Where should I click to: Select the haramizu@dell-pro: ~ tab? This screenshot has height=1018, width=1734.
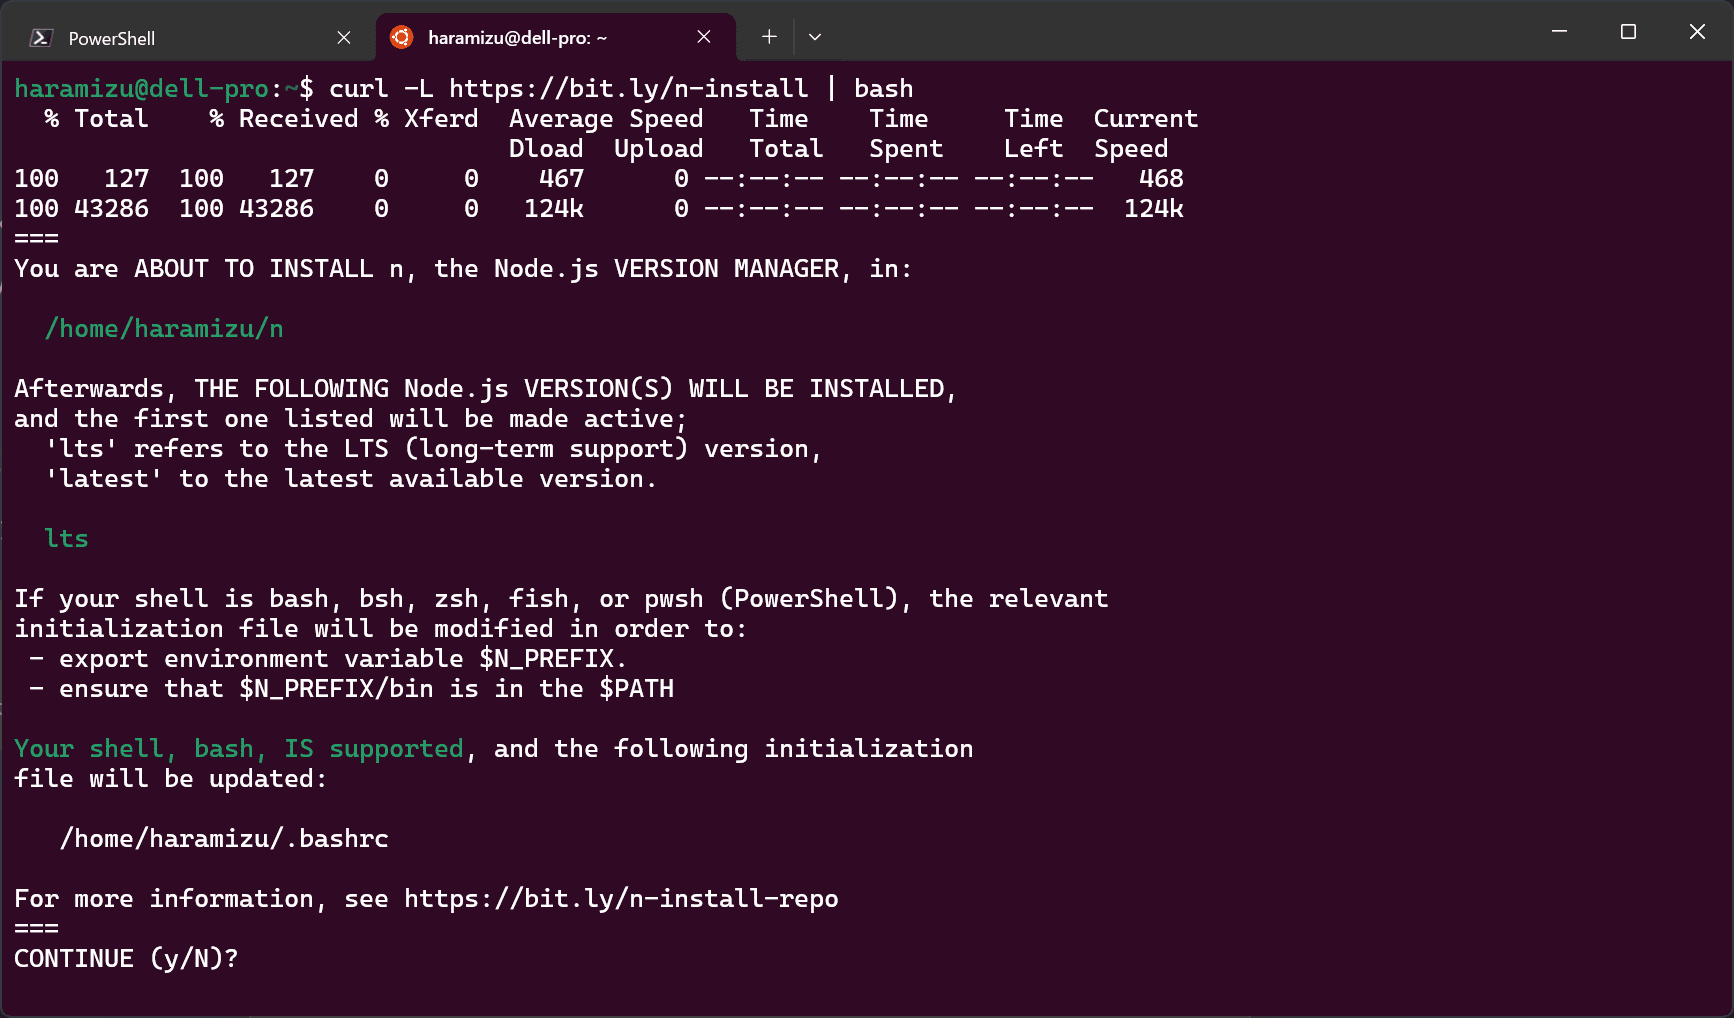(517, 38)
